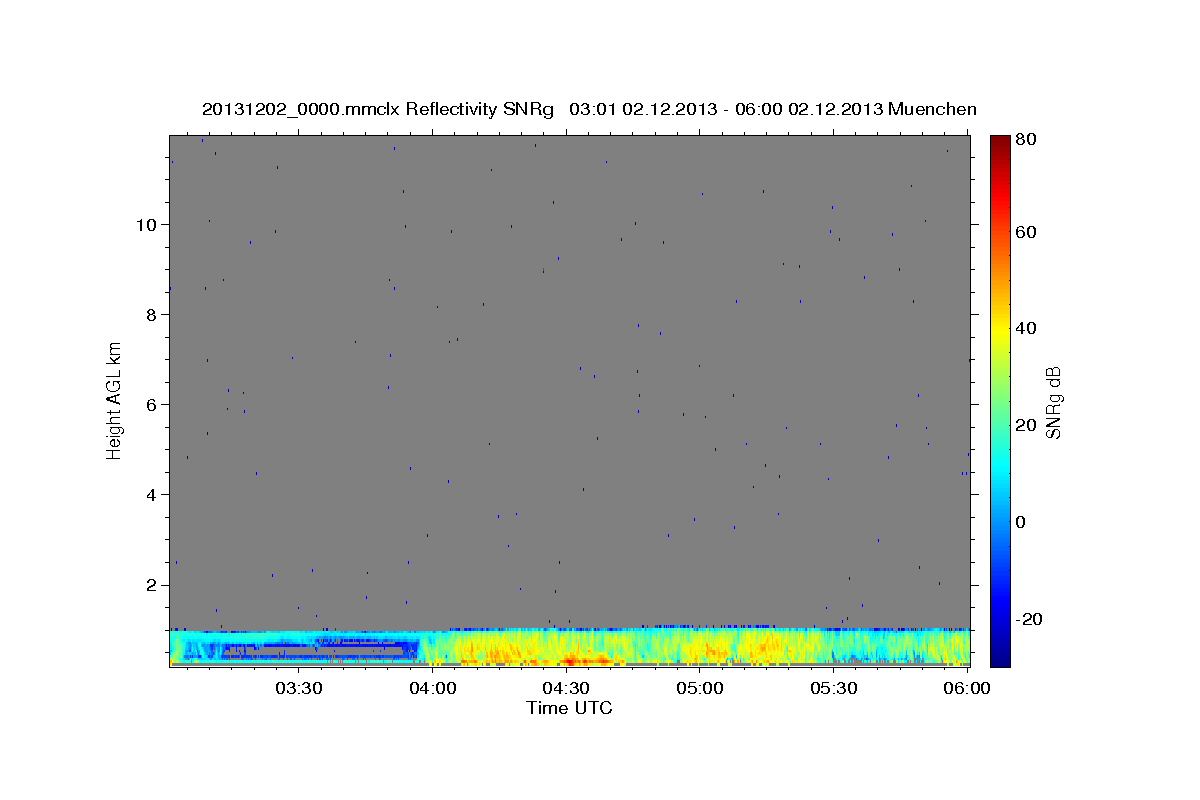Click the 04:30 time tick label
The image size is (1200, 800).
tap(566, 688)
